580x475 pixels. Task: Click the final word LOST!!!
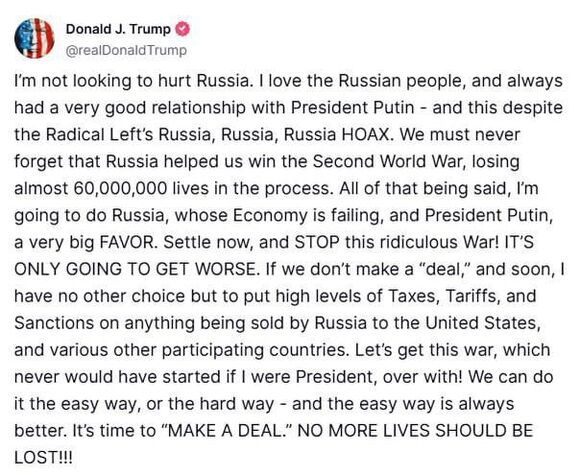43,457
